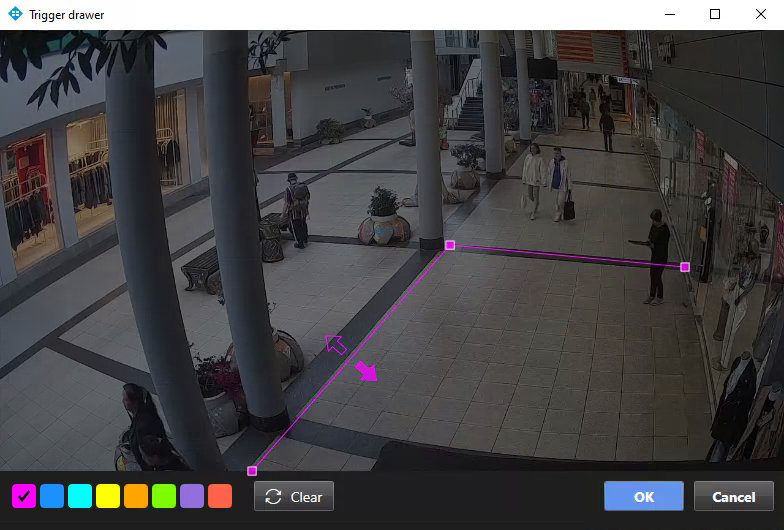The width and height of the screenshot is (784, 530).
Task: Select the magenta color swatch
Action: tap(24, 496)
